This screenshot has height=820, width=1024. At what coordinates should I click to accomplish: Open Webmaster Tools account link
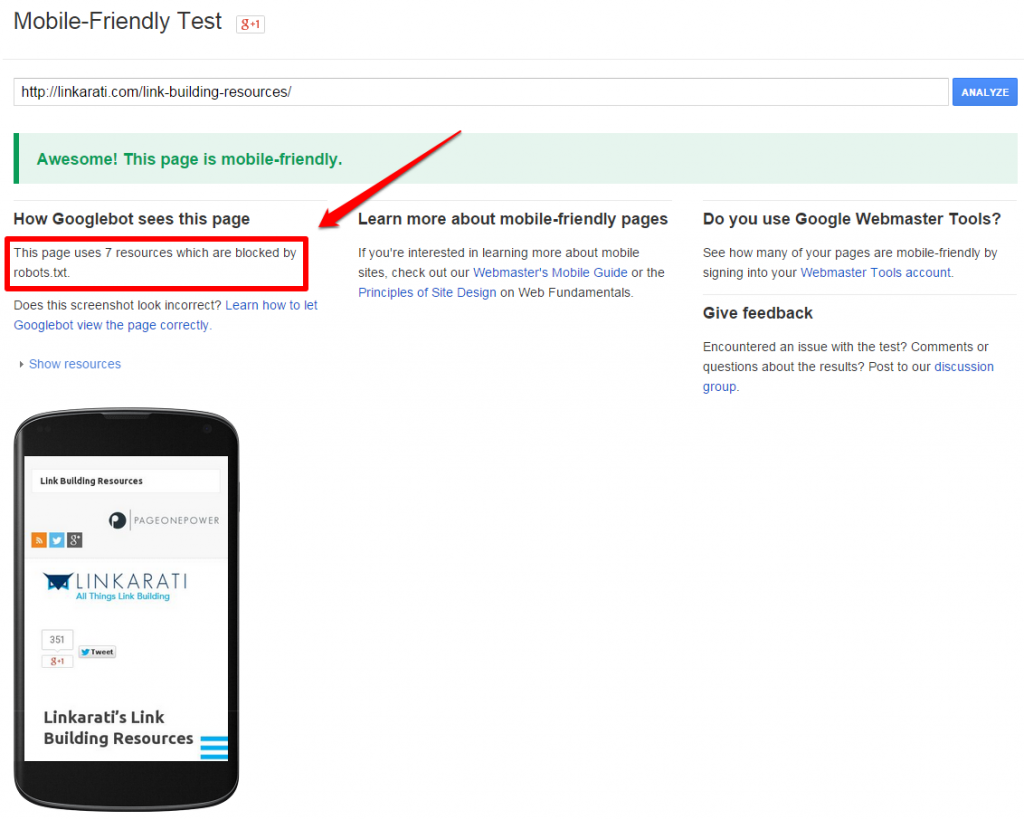pyautogui.click(x=876, y=272)
